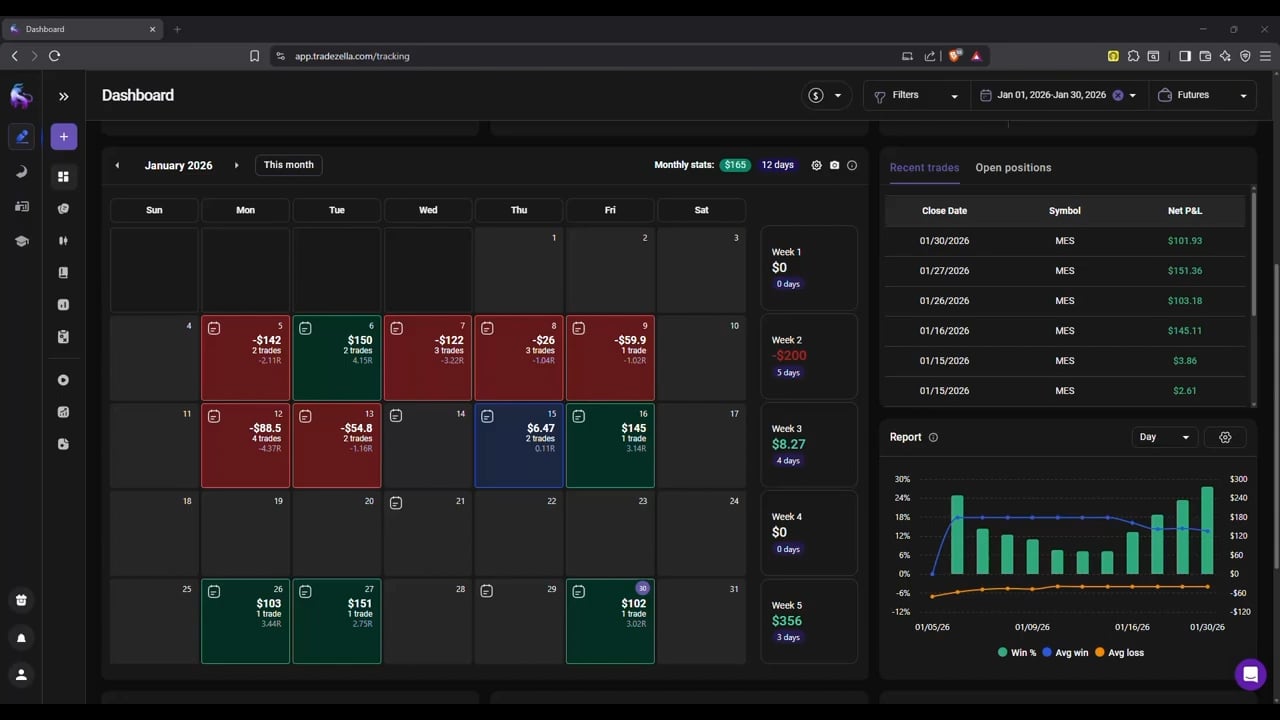
Task: Open the January 6 day cell with $150
Action: tap(337, 357)
